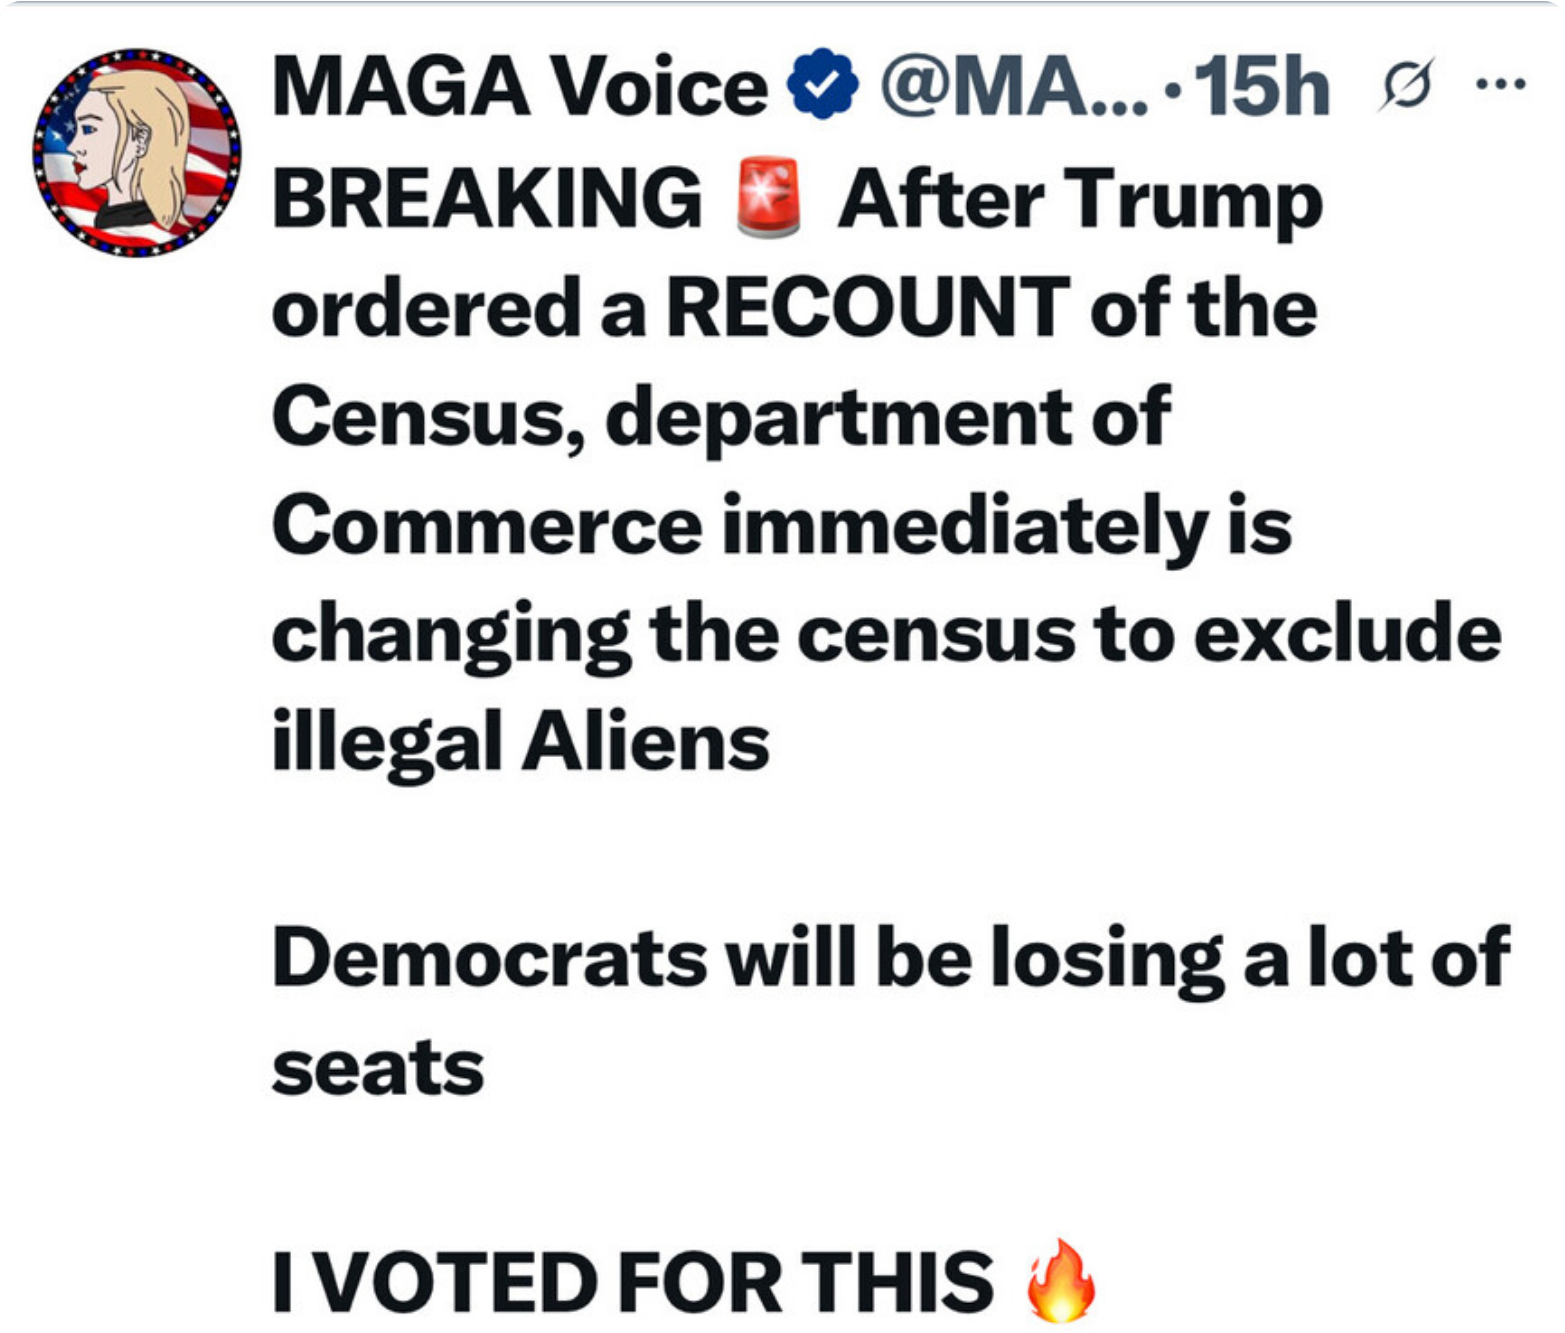Image resolution: width=1565 pixels, height=1333 pixels.
Task: Open the truncated @MA... handle link
Action: (x=1014, y=87)
